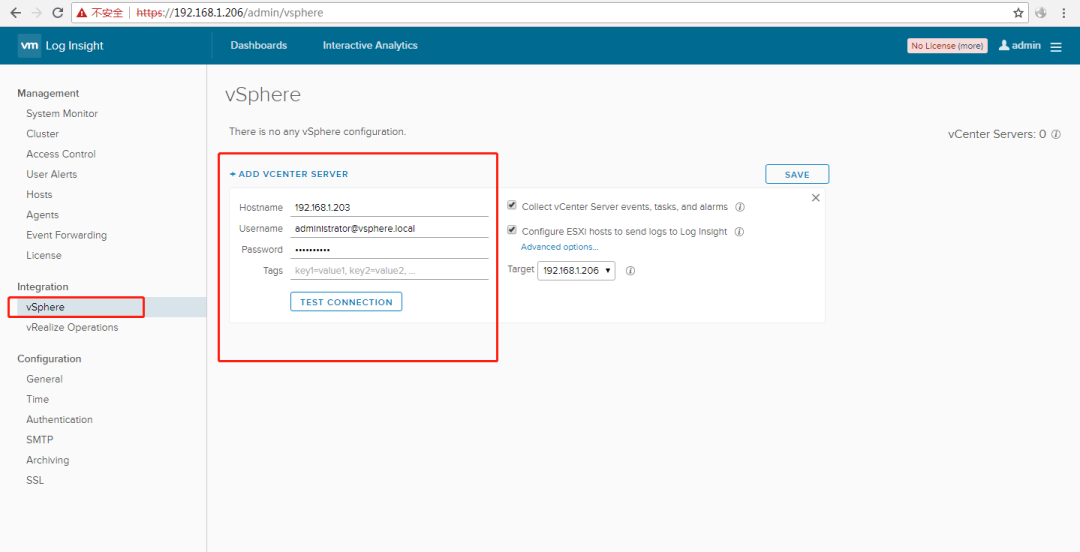Open Chrome three-dot menu
This screenshot has height=552, width=1080.
[x=1063, y=12]
